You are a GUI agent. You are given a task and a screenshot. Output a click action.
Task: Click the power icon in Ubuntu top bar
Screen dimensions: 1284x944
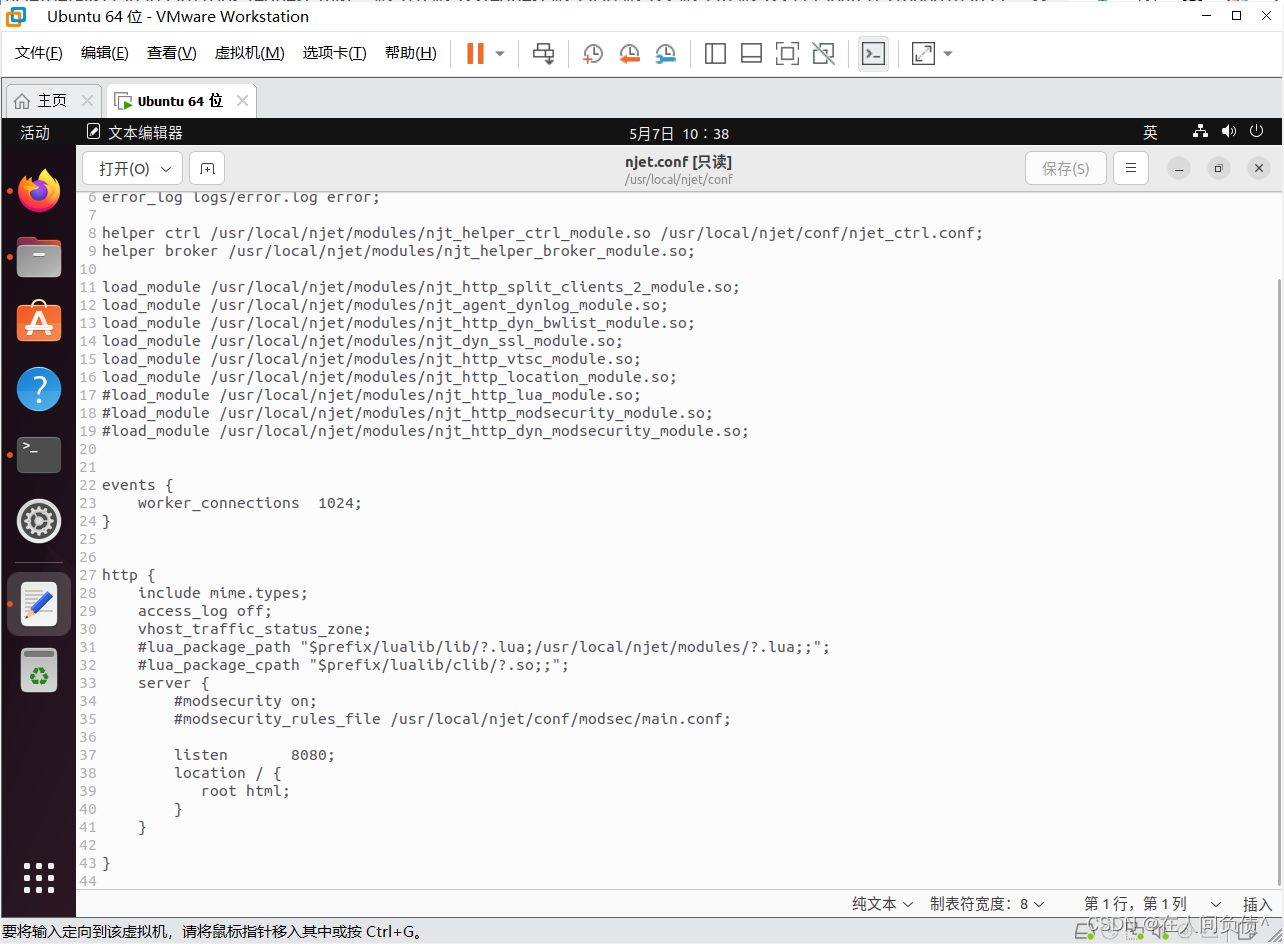pyautogui.click(x=1257, y=132)
